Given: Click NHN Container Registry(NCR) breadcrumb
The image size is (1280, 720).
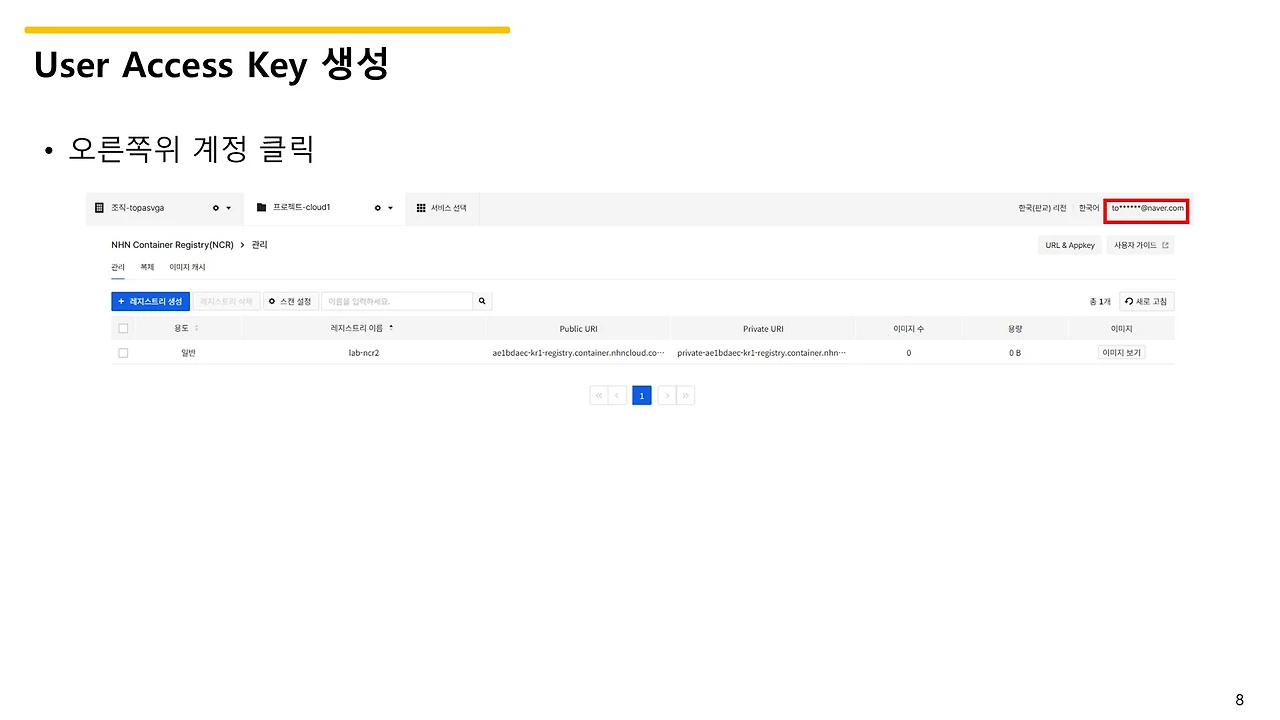Looking at the screenshot, I should pos(172,245).
